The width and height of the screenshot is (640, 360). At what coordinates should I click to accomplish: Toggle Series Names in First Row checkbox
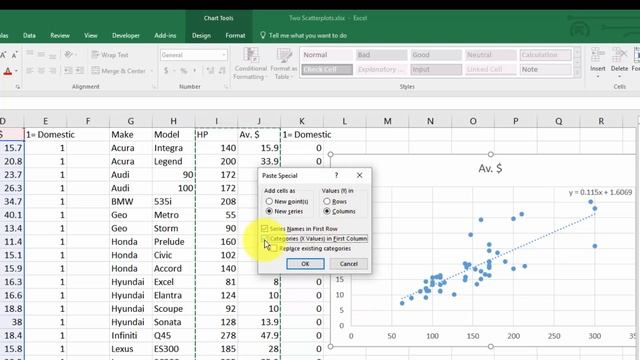pos(264,229)
